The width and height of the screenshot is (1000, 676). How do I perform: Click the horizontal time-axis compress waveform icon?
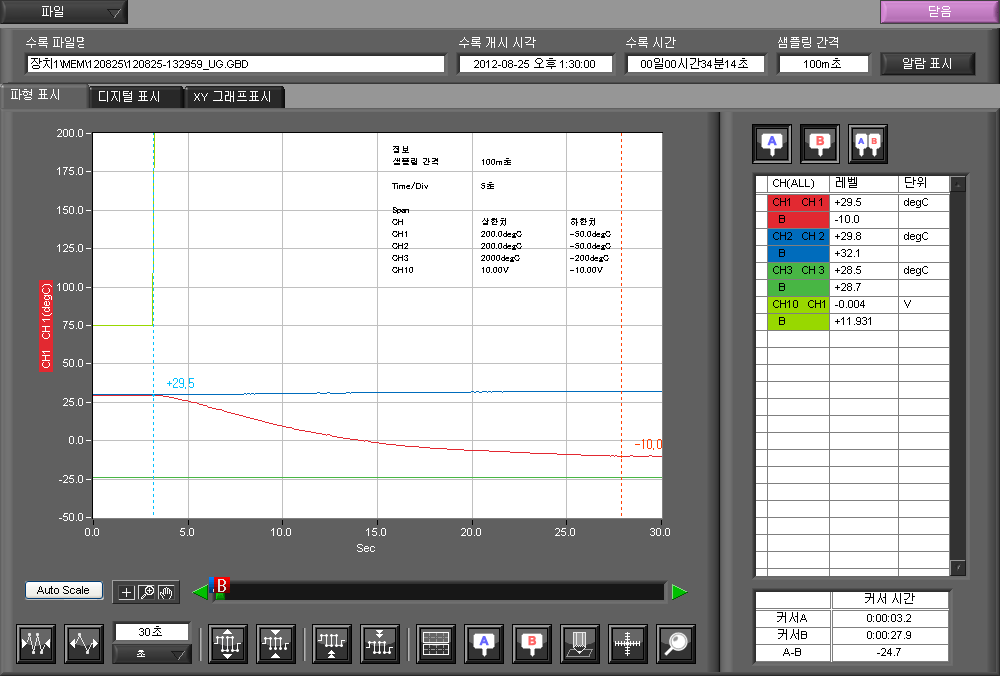(x=37, y=644)
